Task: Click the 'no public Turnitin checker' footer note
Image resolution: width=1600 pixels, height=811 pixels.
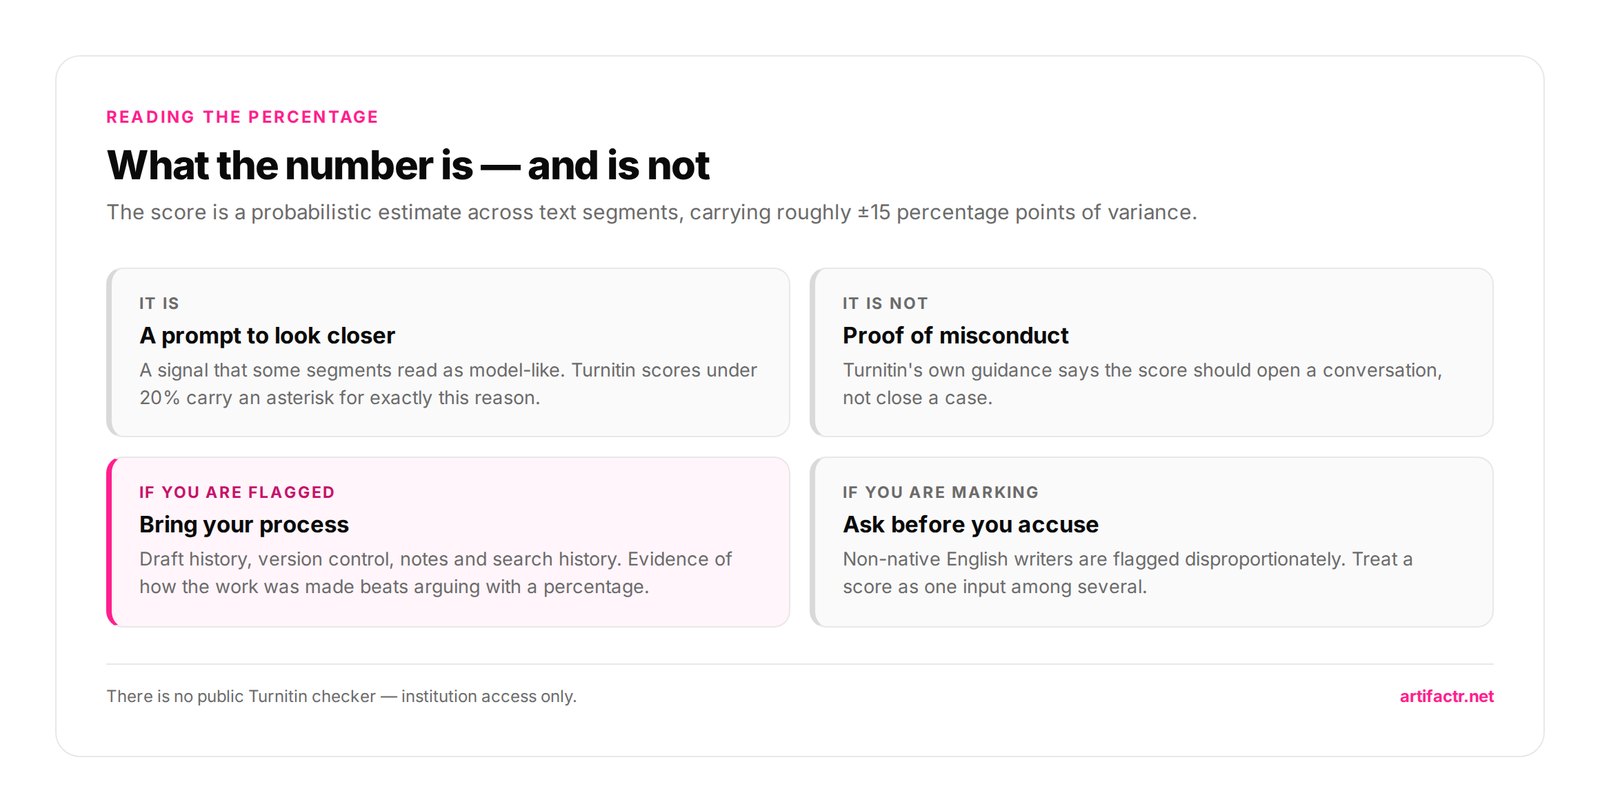Action: point(341,696)
